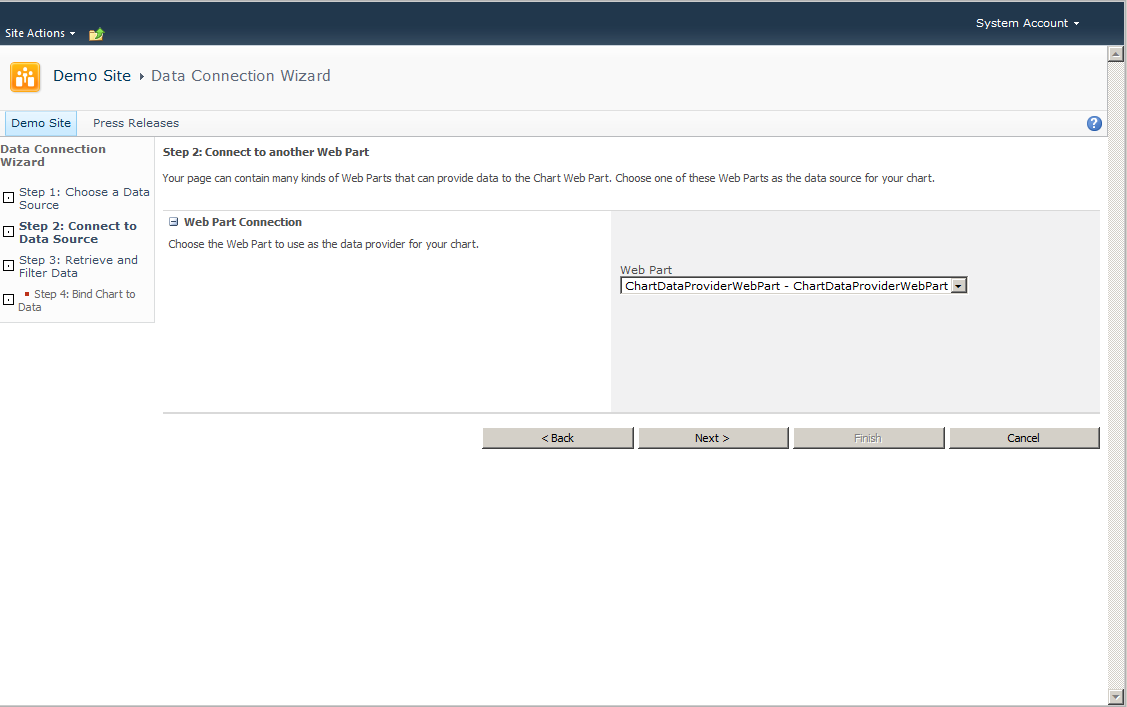Switch to the Press Releases tab
The width and height of the screenshot is (1127, 707).
click(135, 123)
